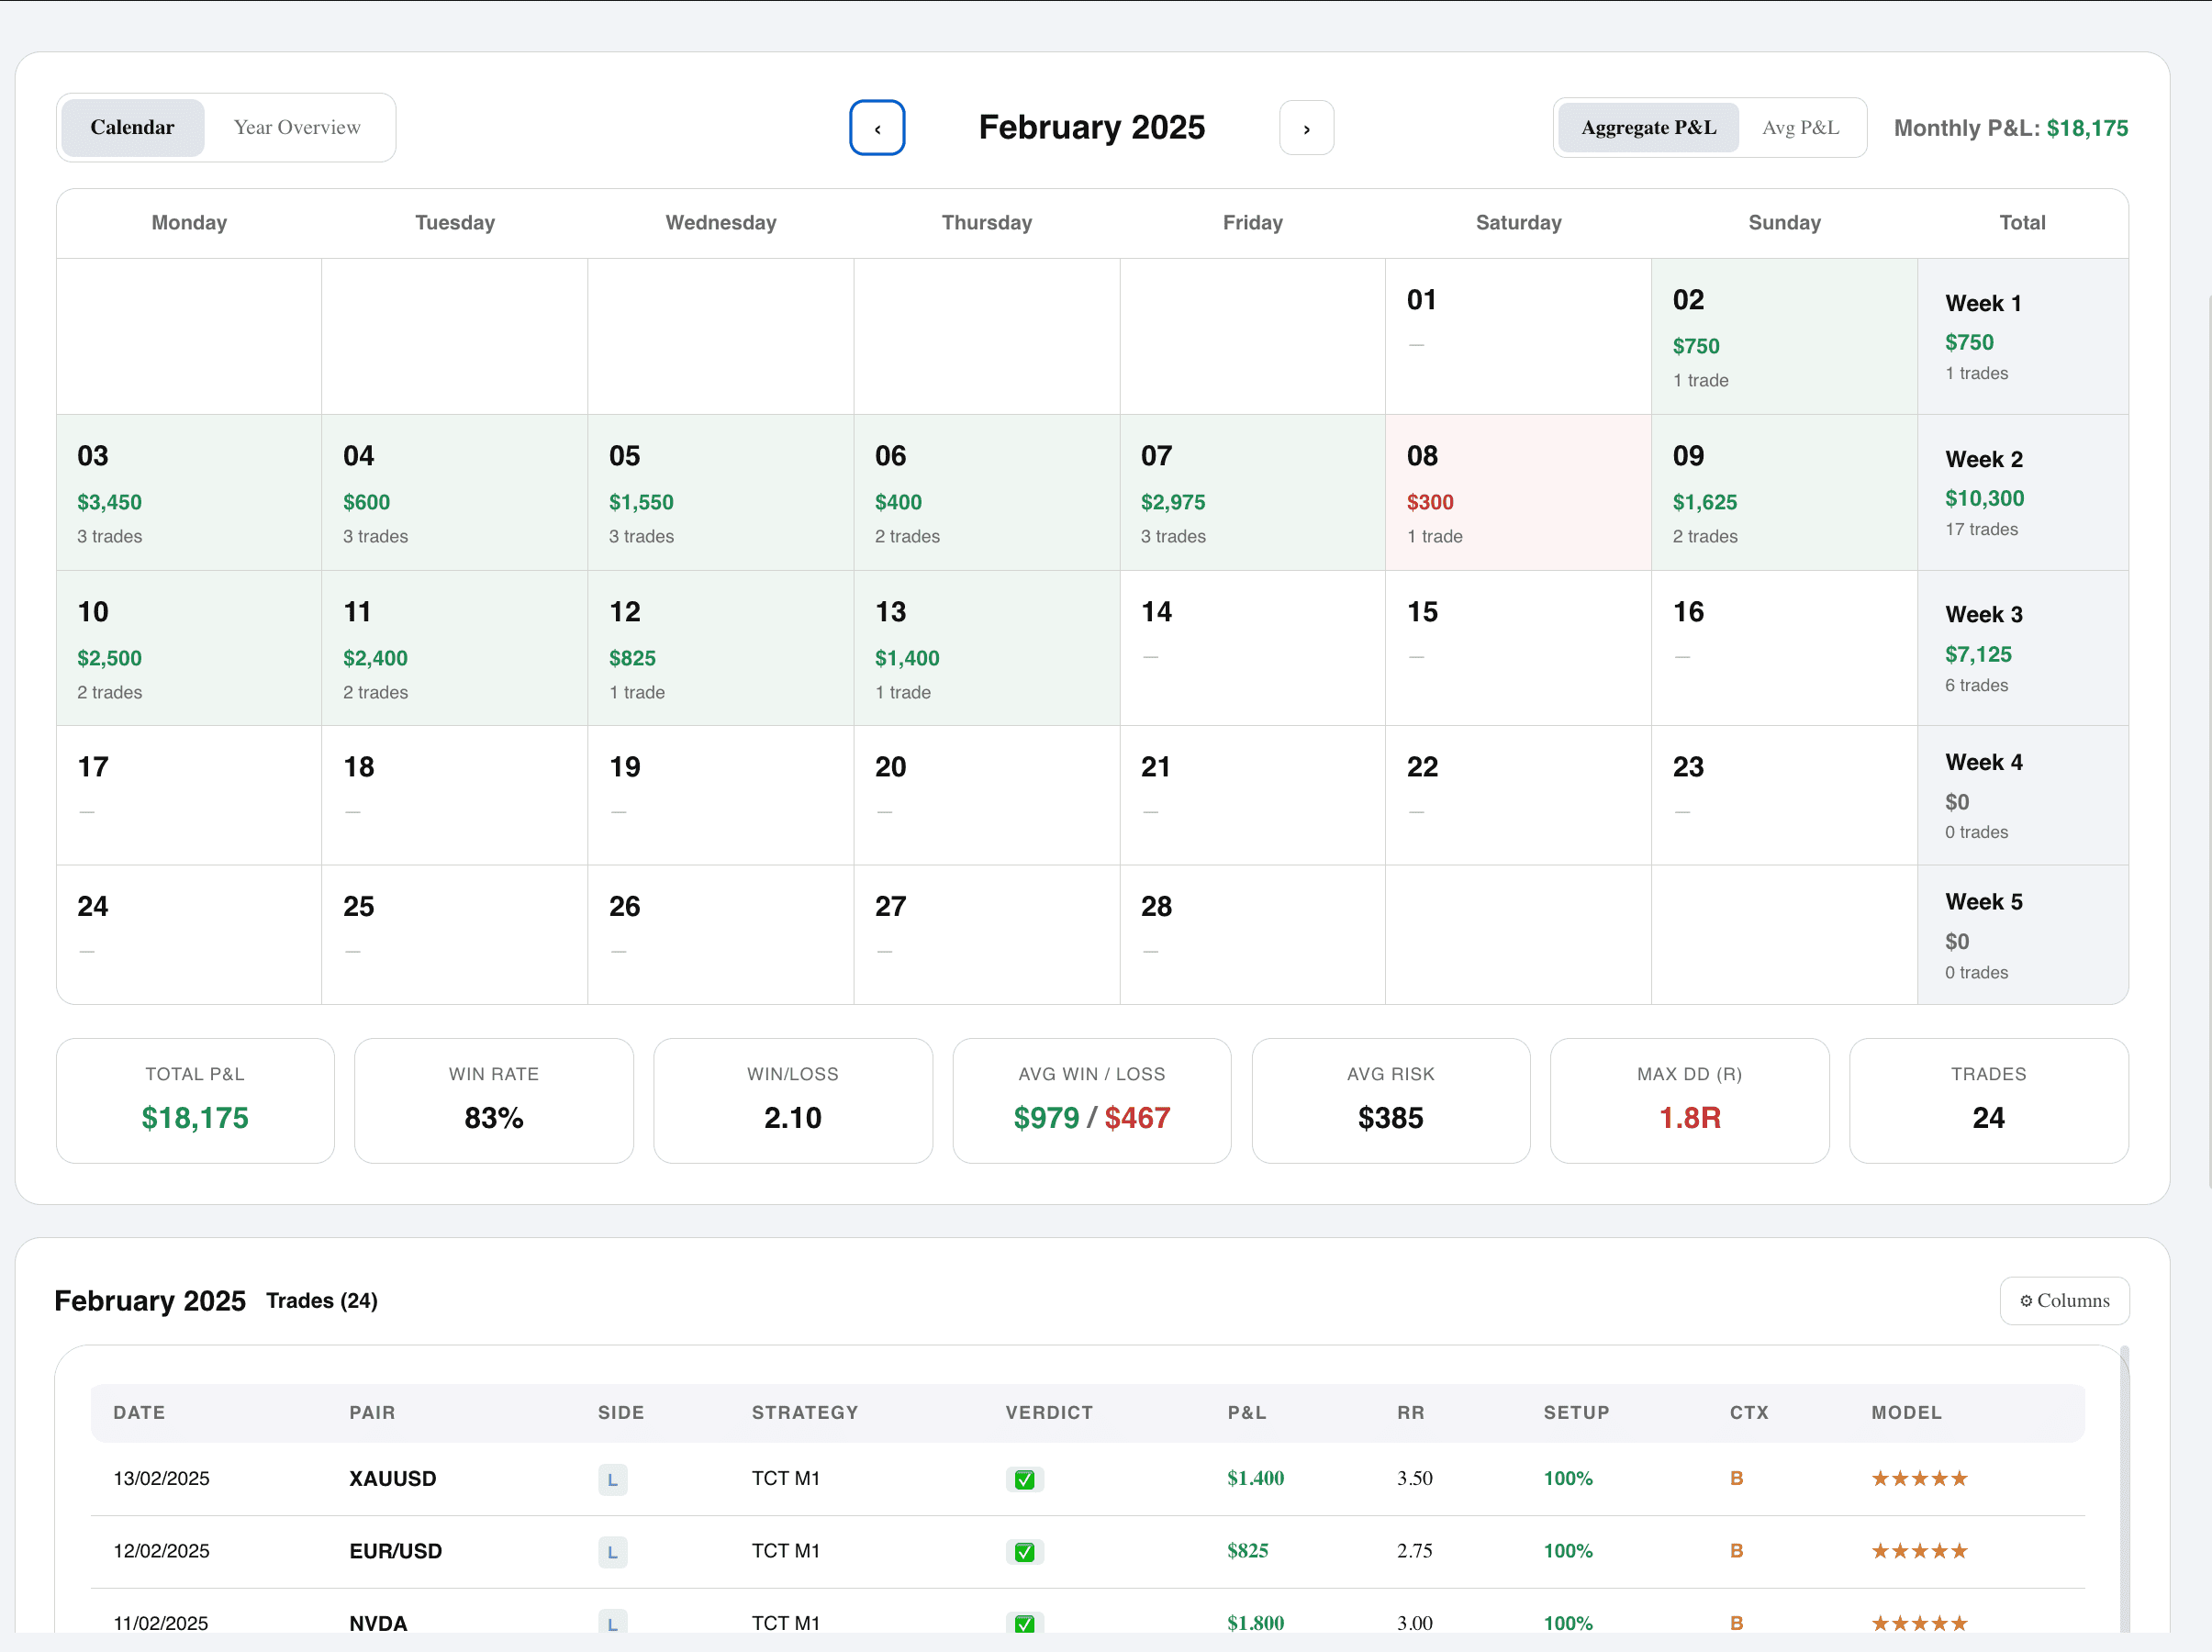Open the Columns dropdown

[x=2064, y=1300]
